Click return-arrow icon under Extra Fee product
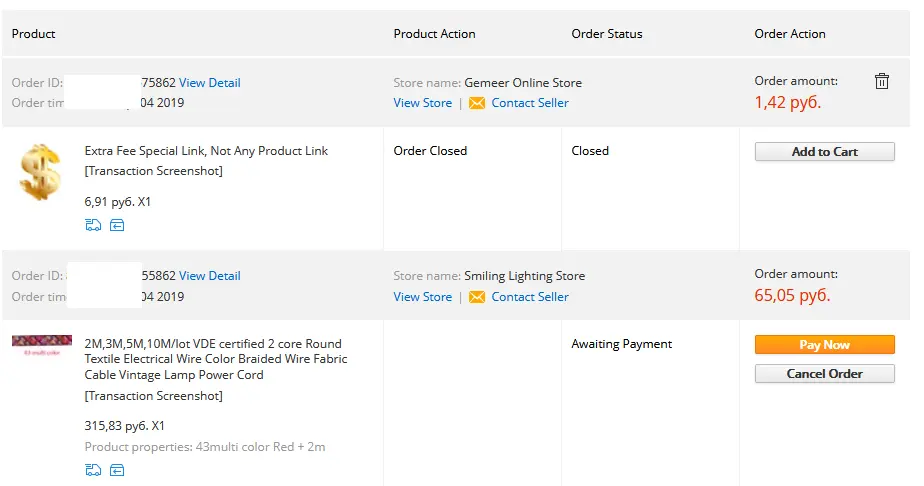 pos(117,225)
